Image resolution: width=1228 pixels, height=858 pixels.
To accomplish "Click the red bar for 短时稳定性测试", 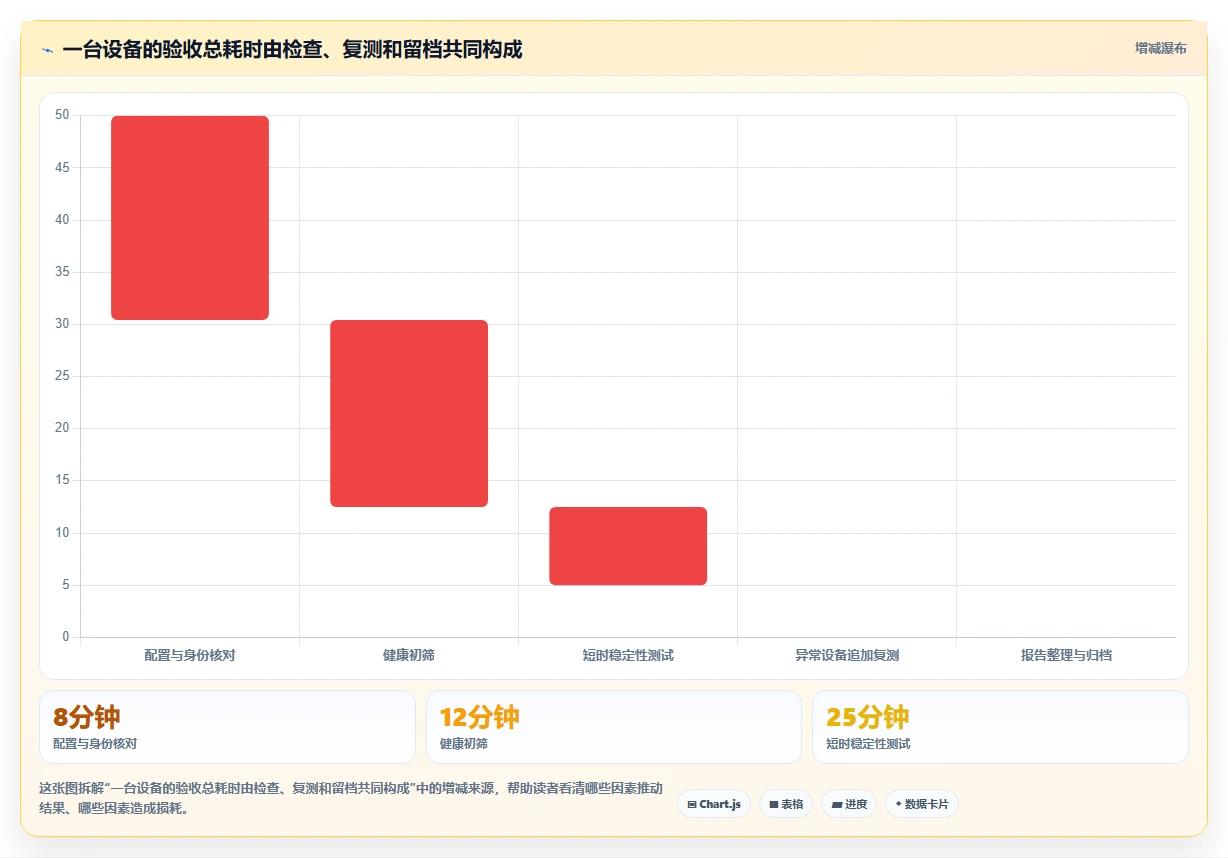I will tap(628, 546).
